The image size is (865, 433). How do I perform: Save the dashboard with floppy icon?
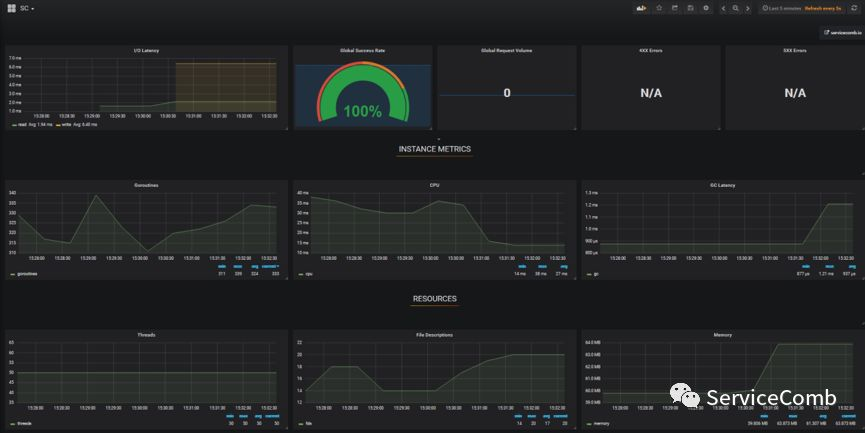[690, 8]
